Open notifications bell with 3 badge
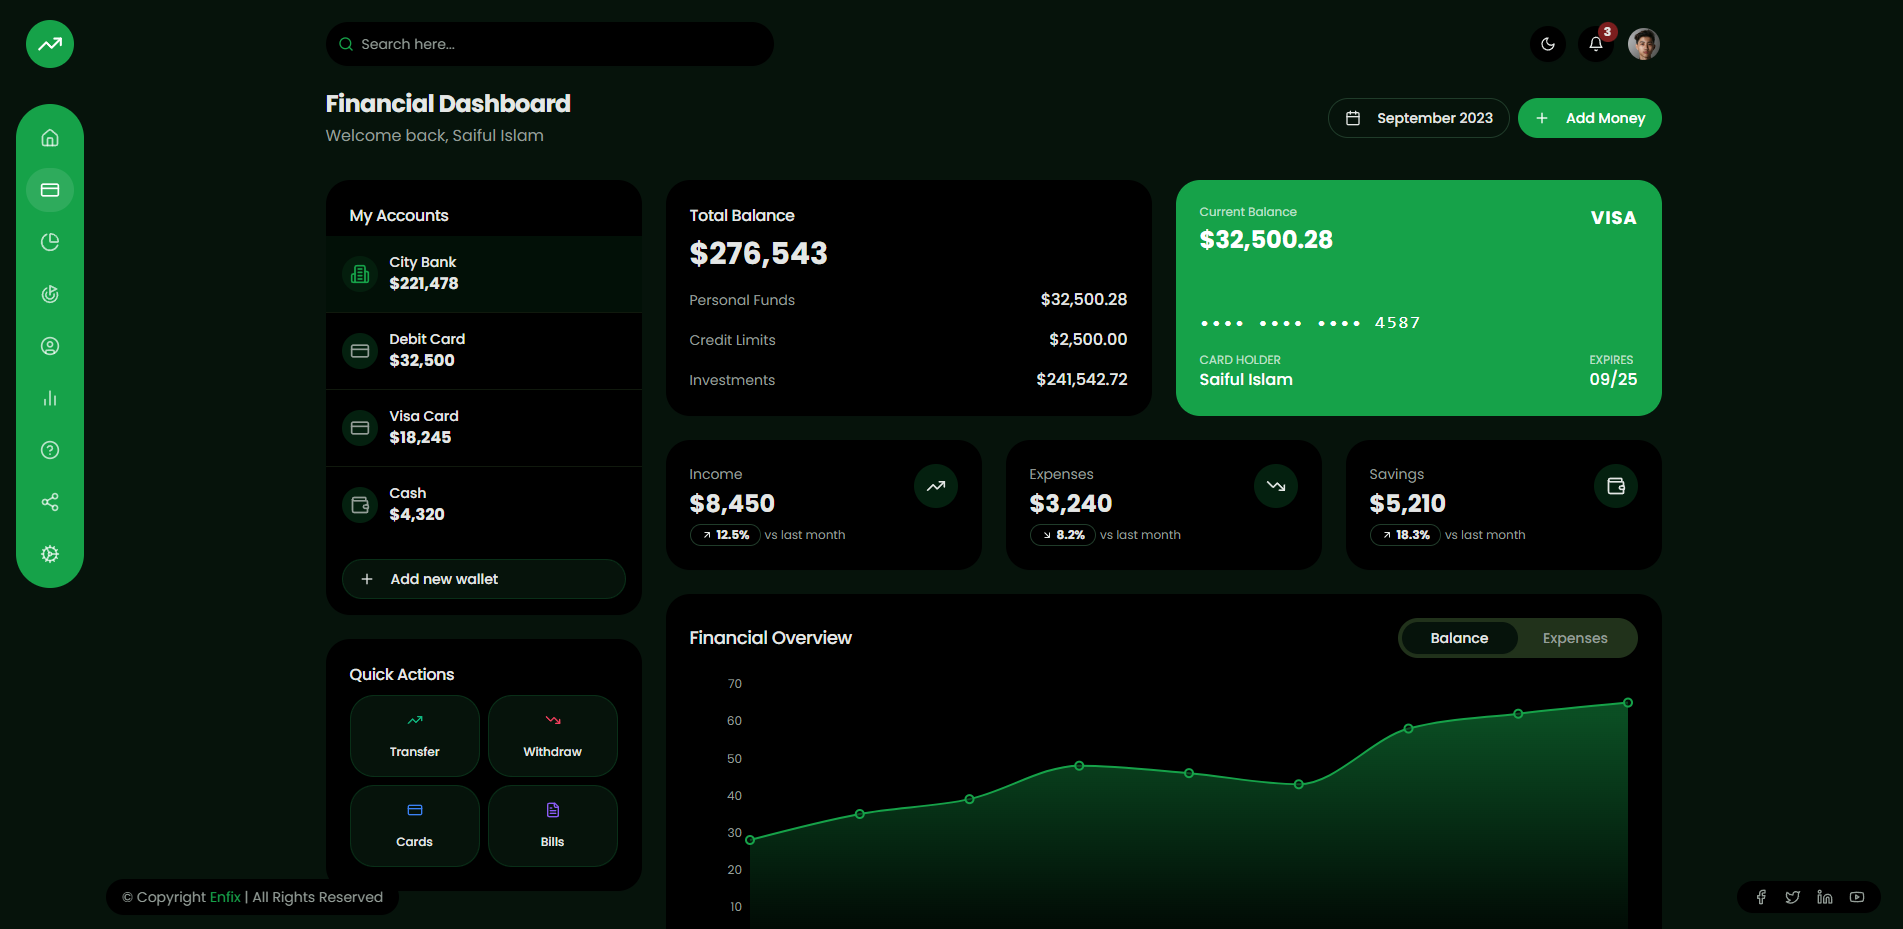Screen dimensions: 1903x929 pos(1596,44)
